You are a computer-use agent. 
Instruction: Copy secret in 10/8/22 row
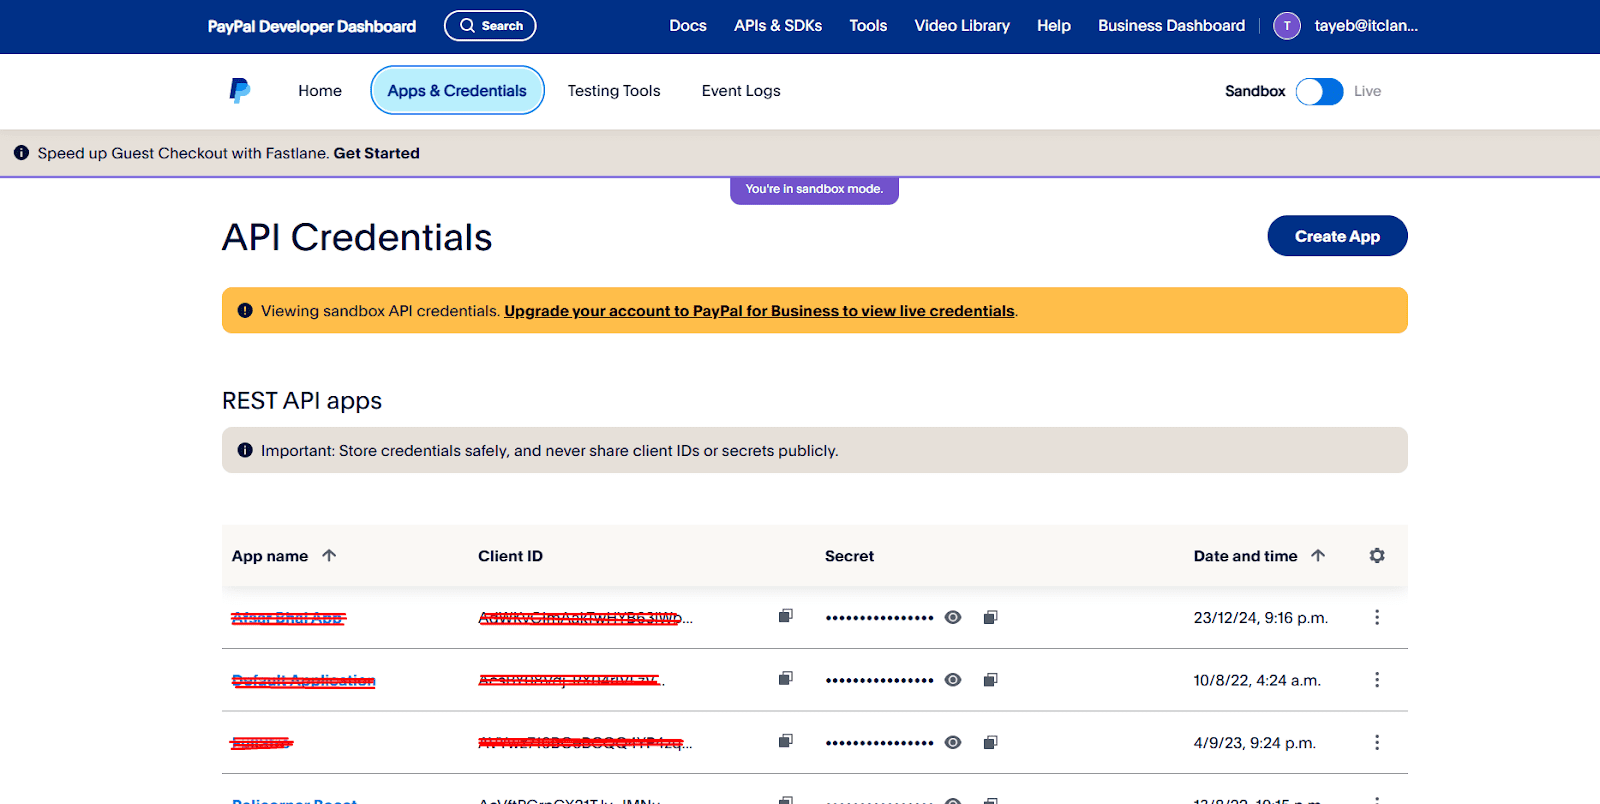point(990,680)
